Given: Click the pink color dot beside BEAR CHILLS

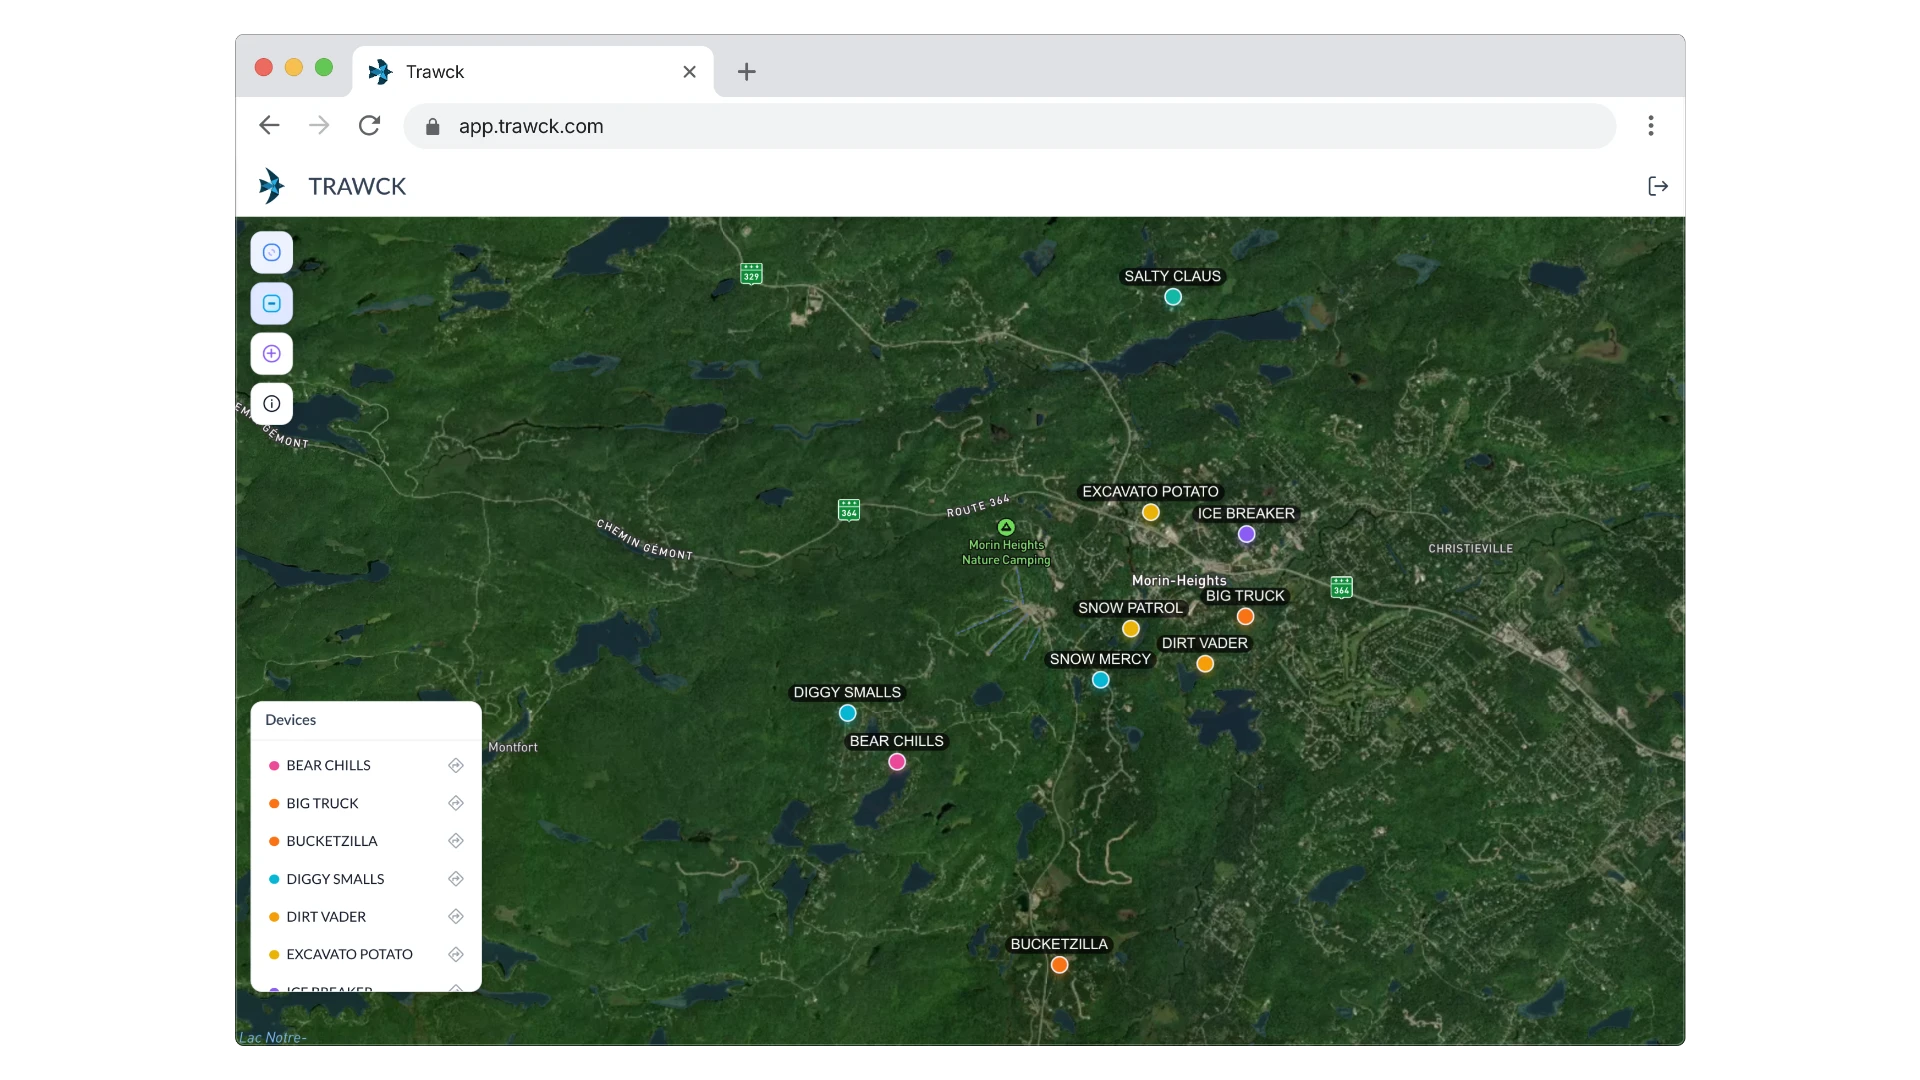Looking at the screenshot, I should pos(274,765).
